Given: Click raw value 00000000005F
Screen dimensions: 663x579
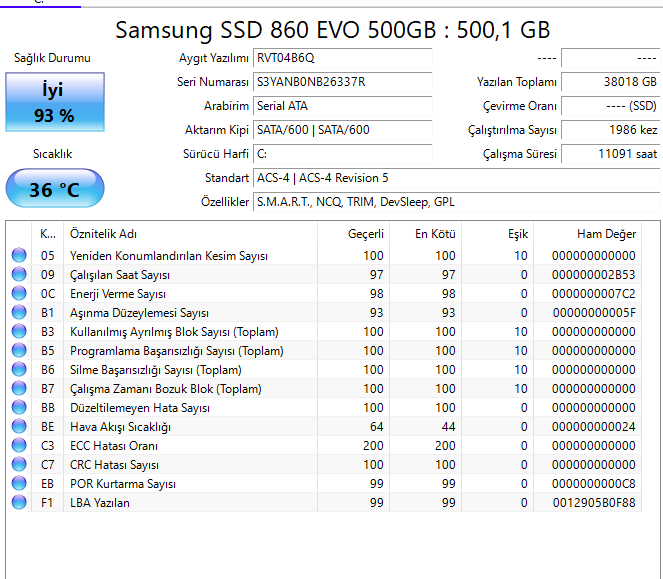Looking at the screenshot, I should point(594,313).
